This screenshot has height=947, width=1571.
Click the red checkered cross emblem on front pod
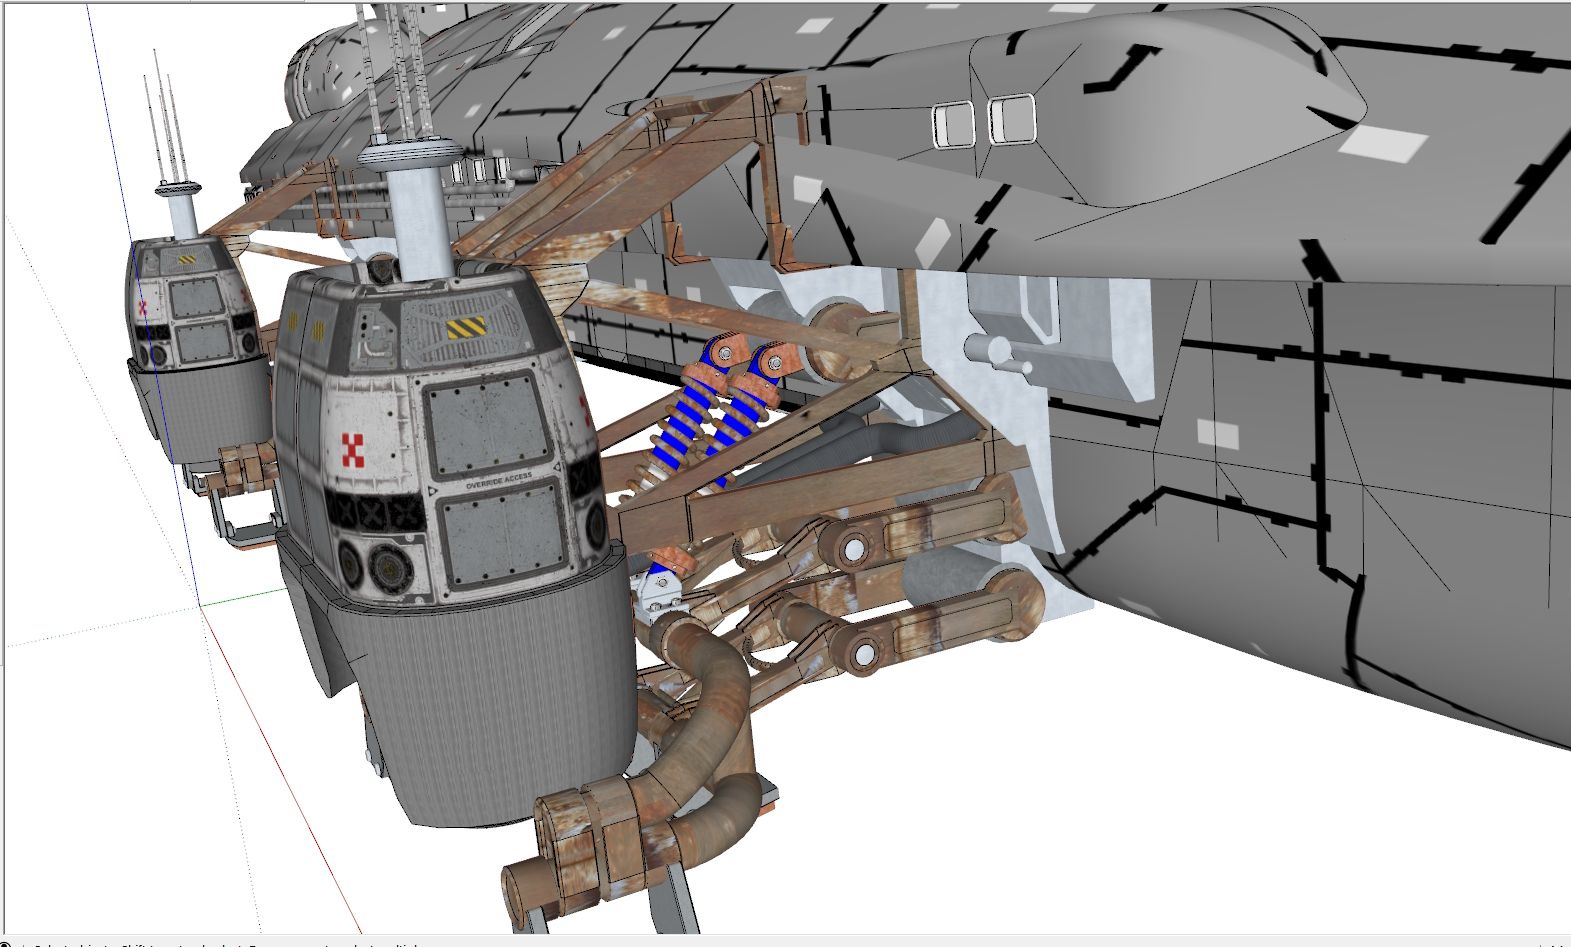click(x=354, y=449)
